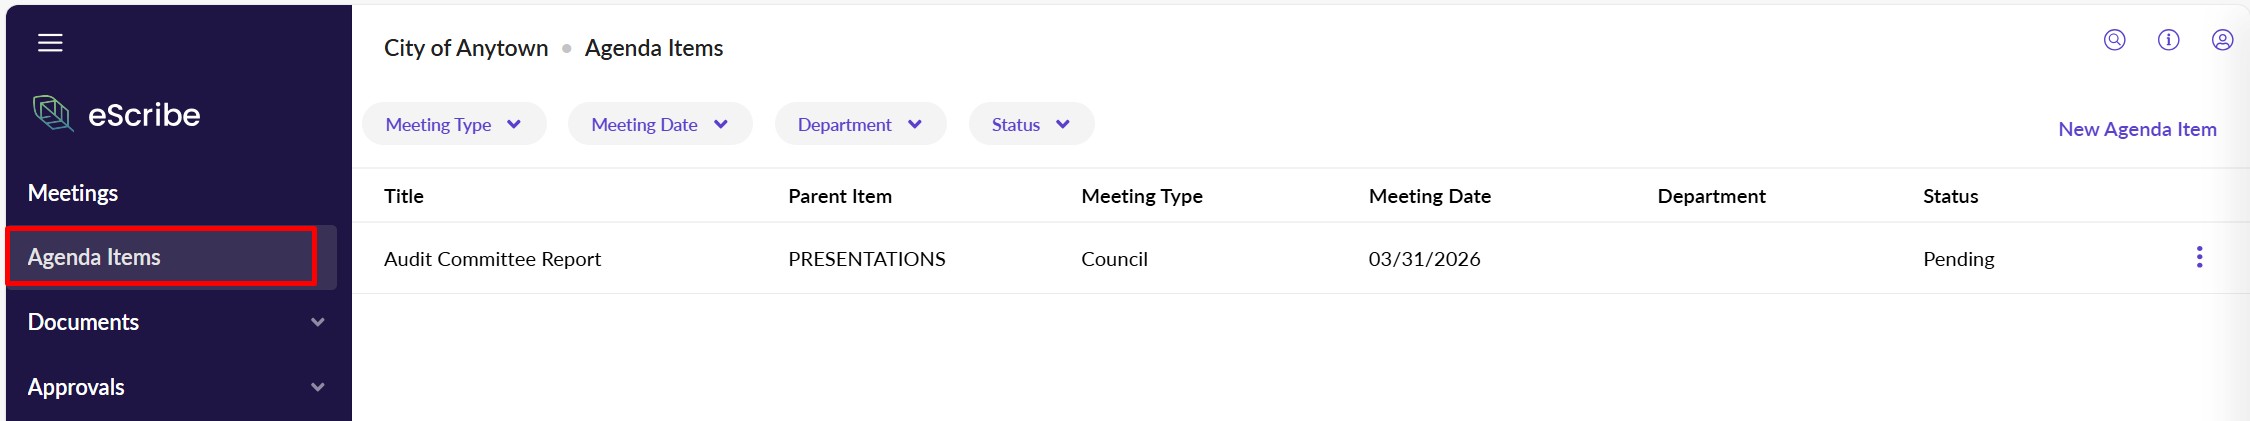Expand the Approvals sidebar chevron

coord(318,387)
